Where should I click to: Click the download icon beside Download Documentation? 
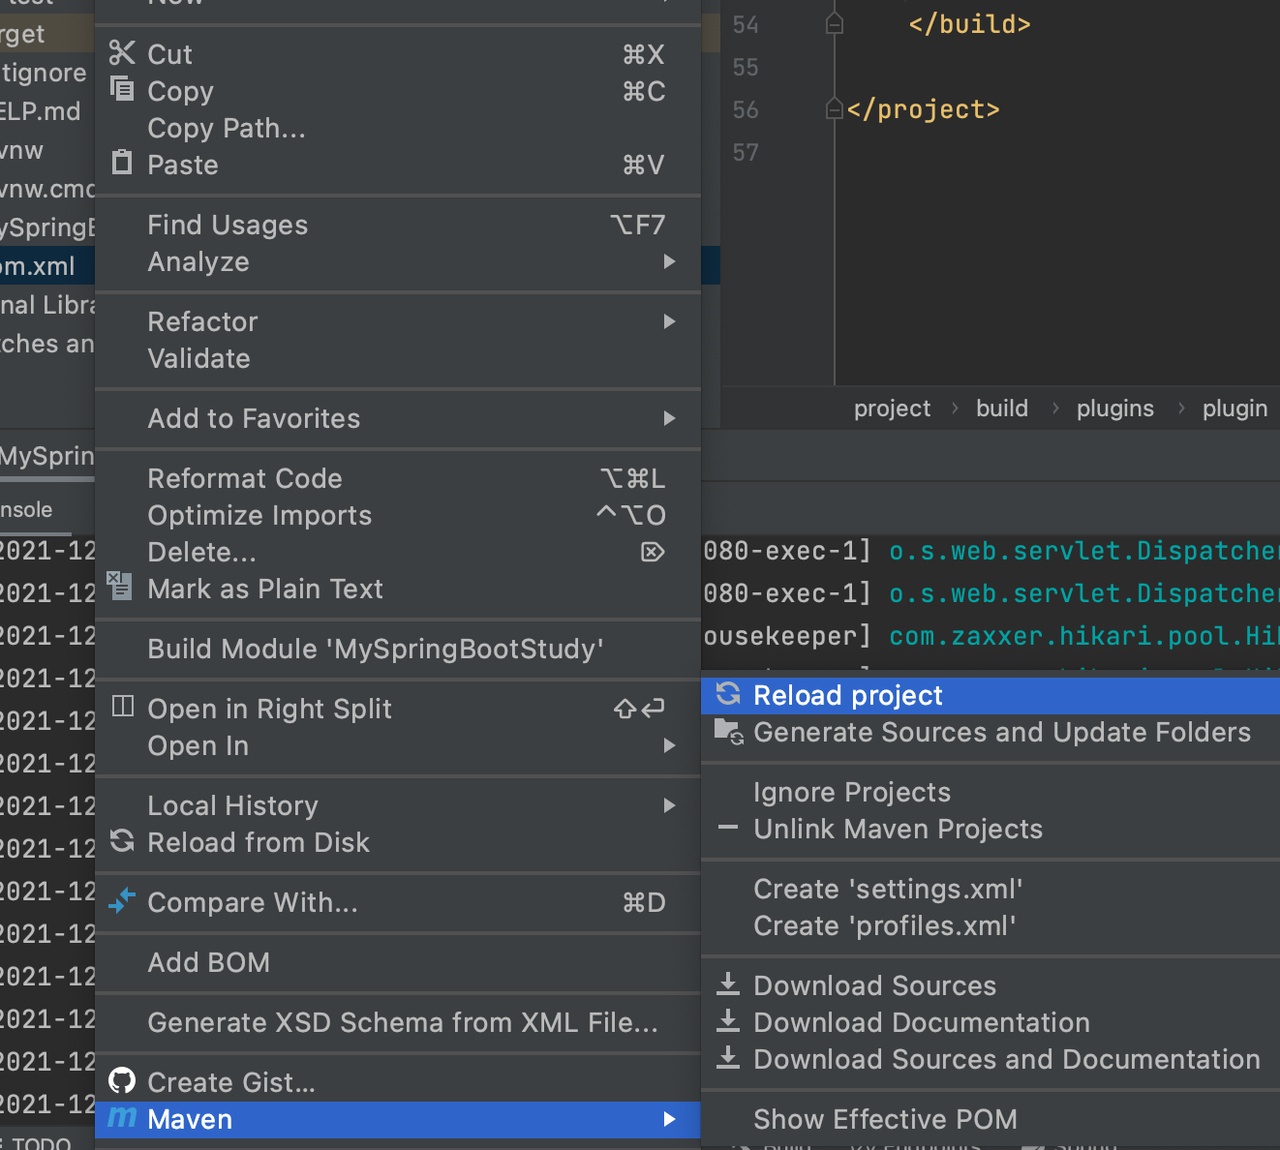point(728,1021)
